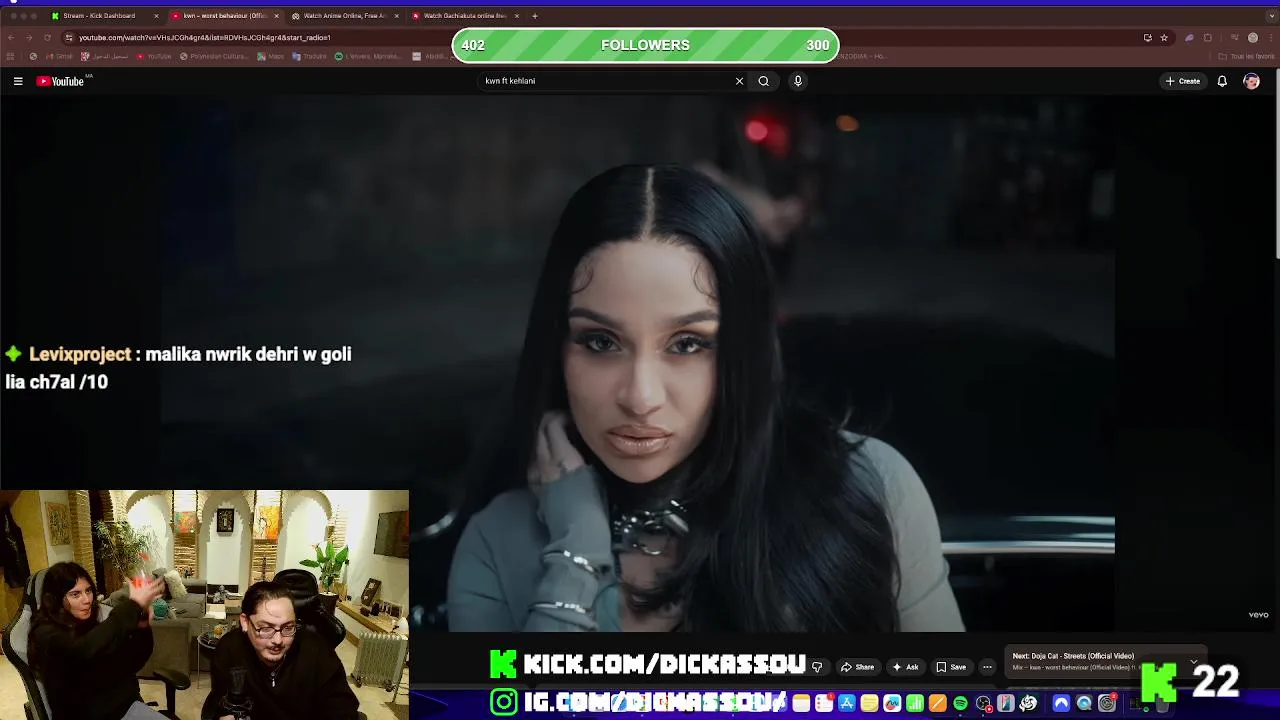
Task: Open the apps grid in bookmarks bar
Action: pyautogui.click(x=11, y=56)
